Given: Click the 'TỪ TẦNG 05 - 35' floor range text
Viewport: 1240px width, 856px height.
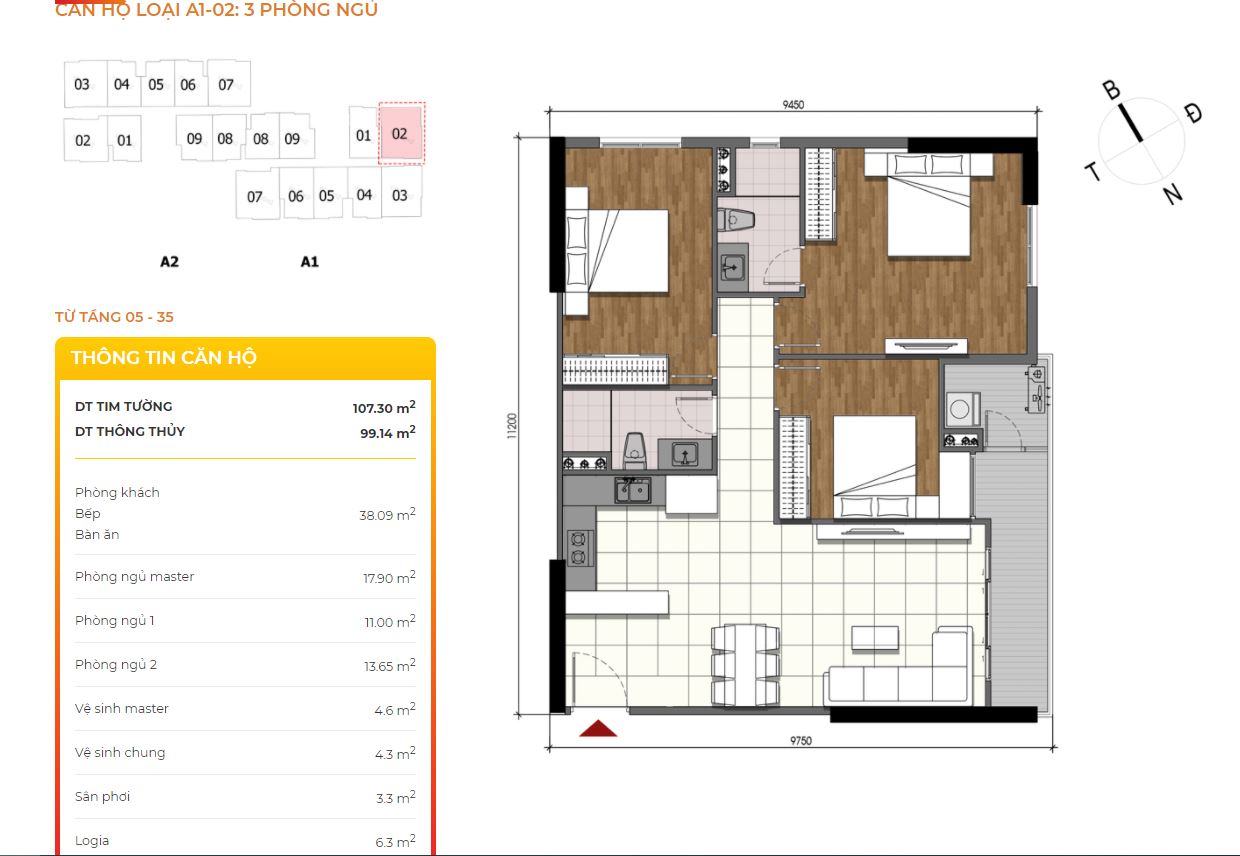Looking at the screenshot, I should pyautogui.click(x=114, y=317).
